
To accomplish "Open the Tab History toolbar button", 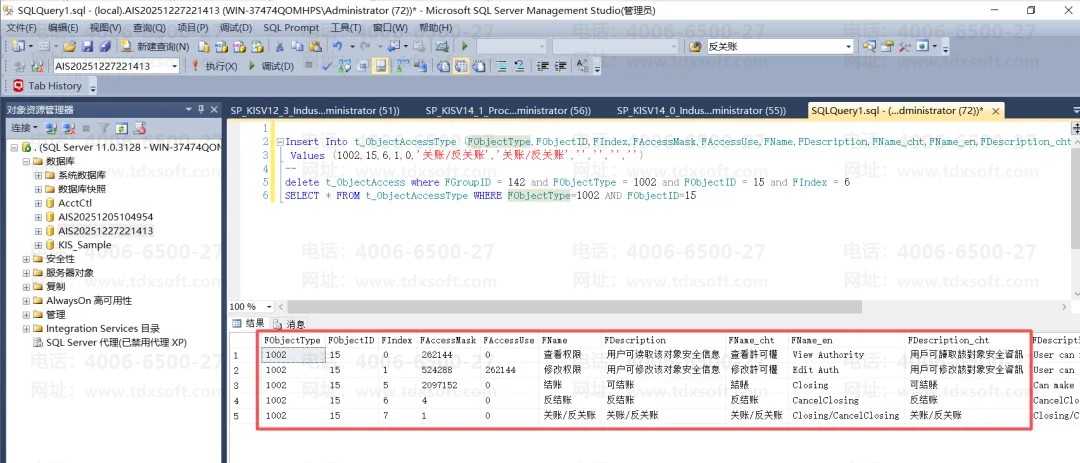I will pos(47,86).
